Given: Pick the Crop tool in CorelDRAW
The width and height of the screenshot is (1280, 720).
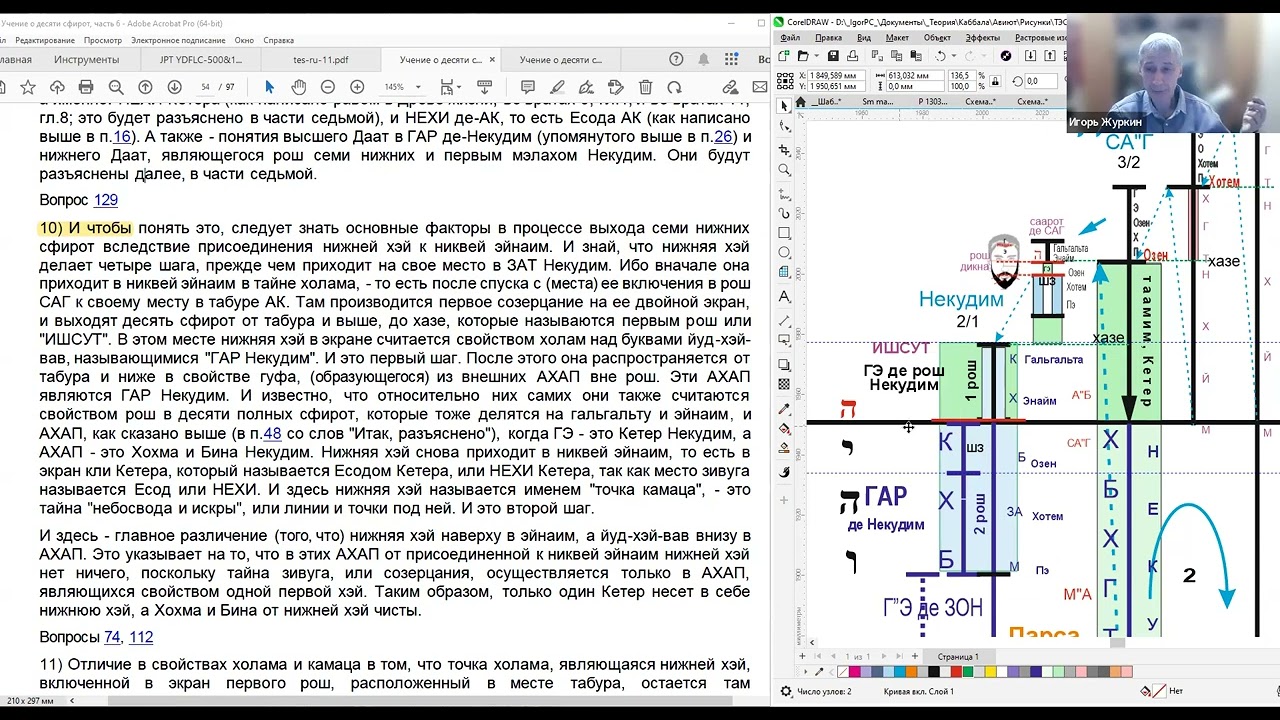Looking at the screenshot, I should [x=785, y=149].
